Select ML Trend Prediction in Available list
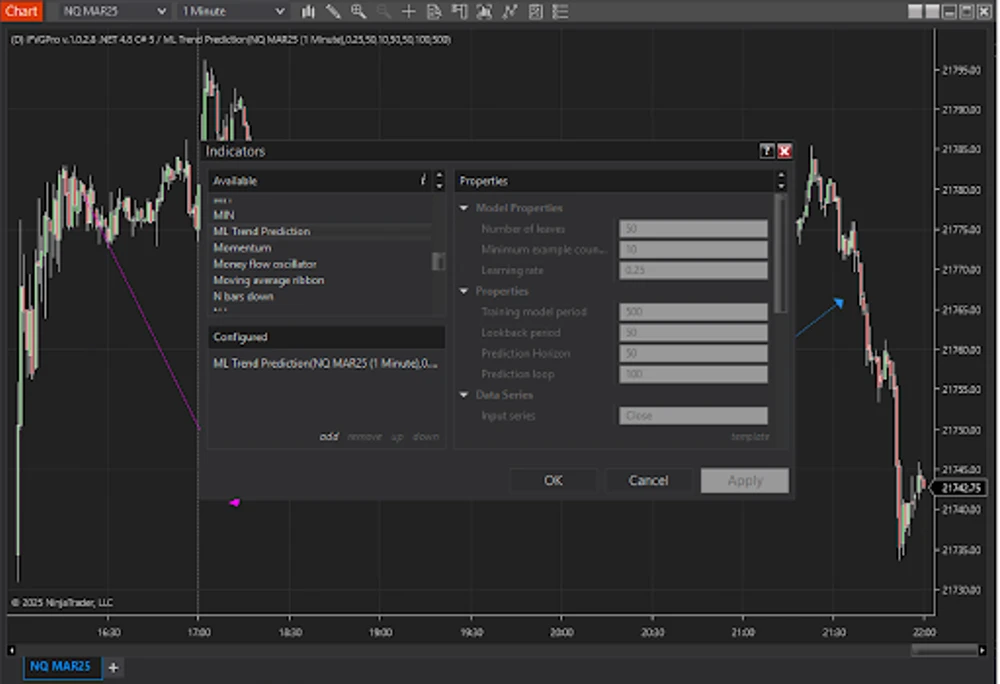Image resolution: width=1000 pixels, height=684 pixels. coord(323,231)
